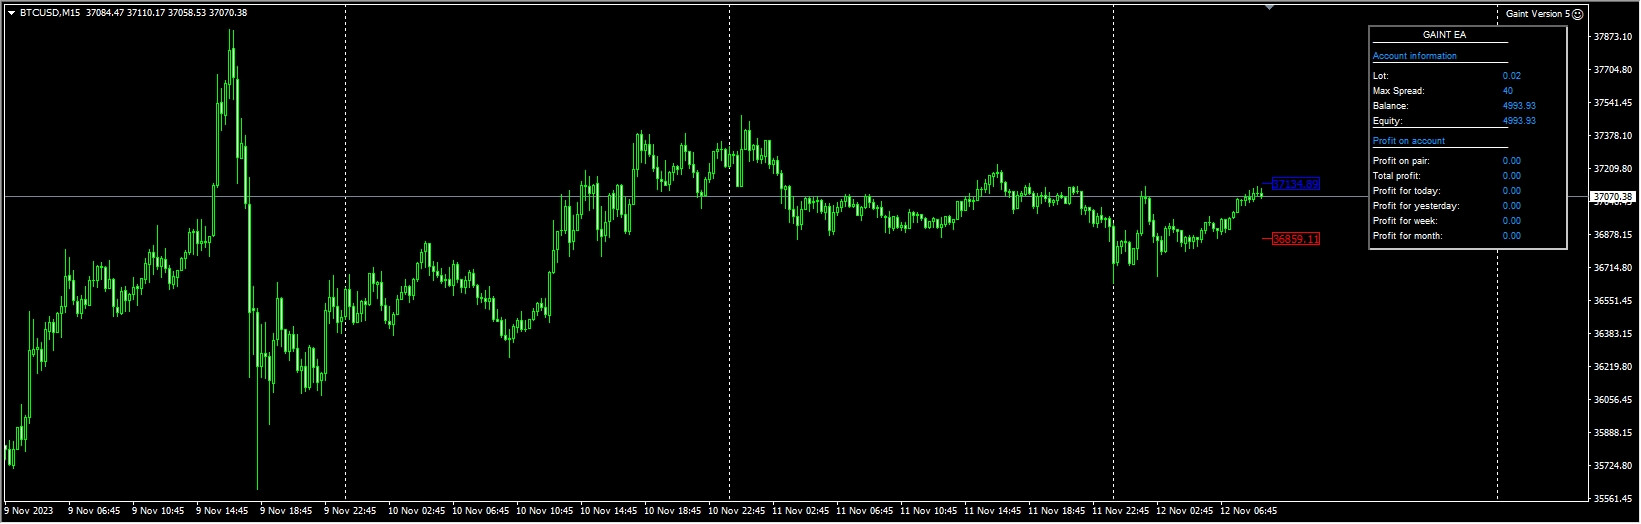Click the 11 Nov 14:45 time axis label
This screenshot has width=1641, height=524.
(993, 511)
